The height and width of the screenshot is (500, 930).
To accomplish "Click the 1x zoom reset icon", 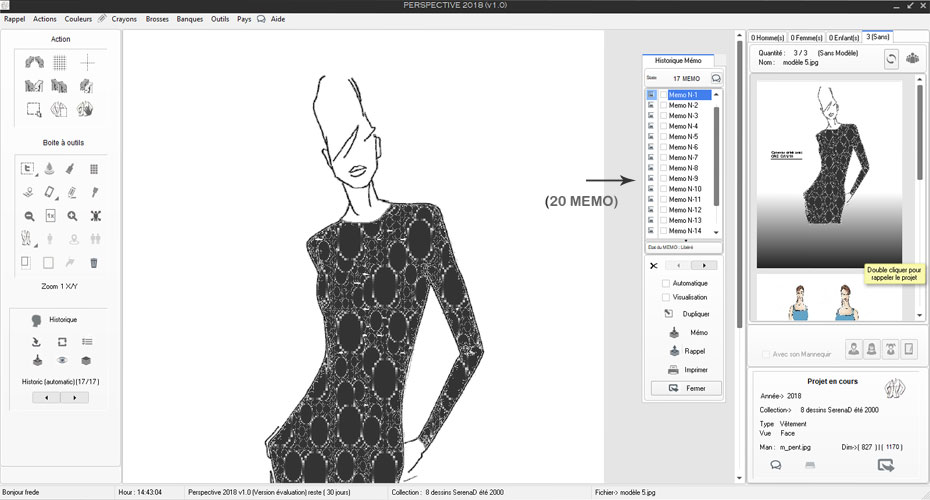I will pyautogui.click(x=50, y=216).
